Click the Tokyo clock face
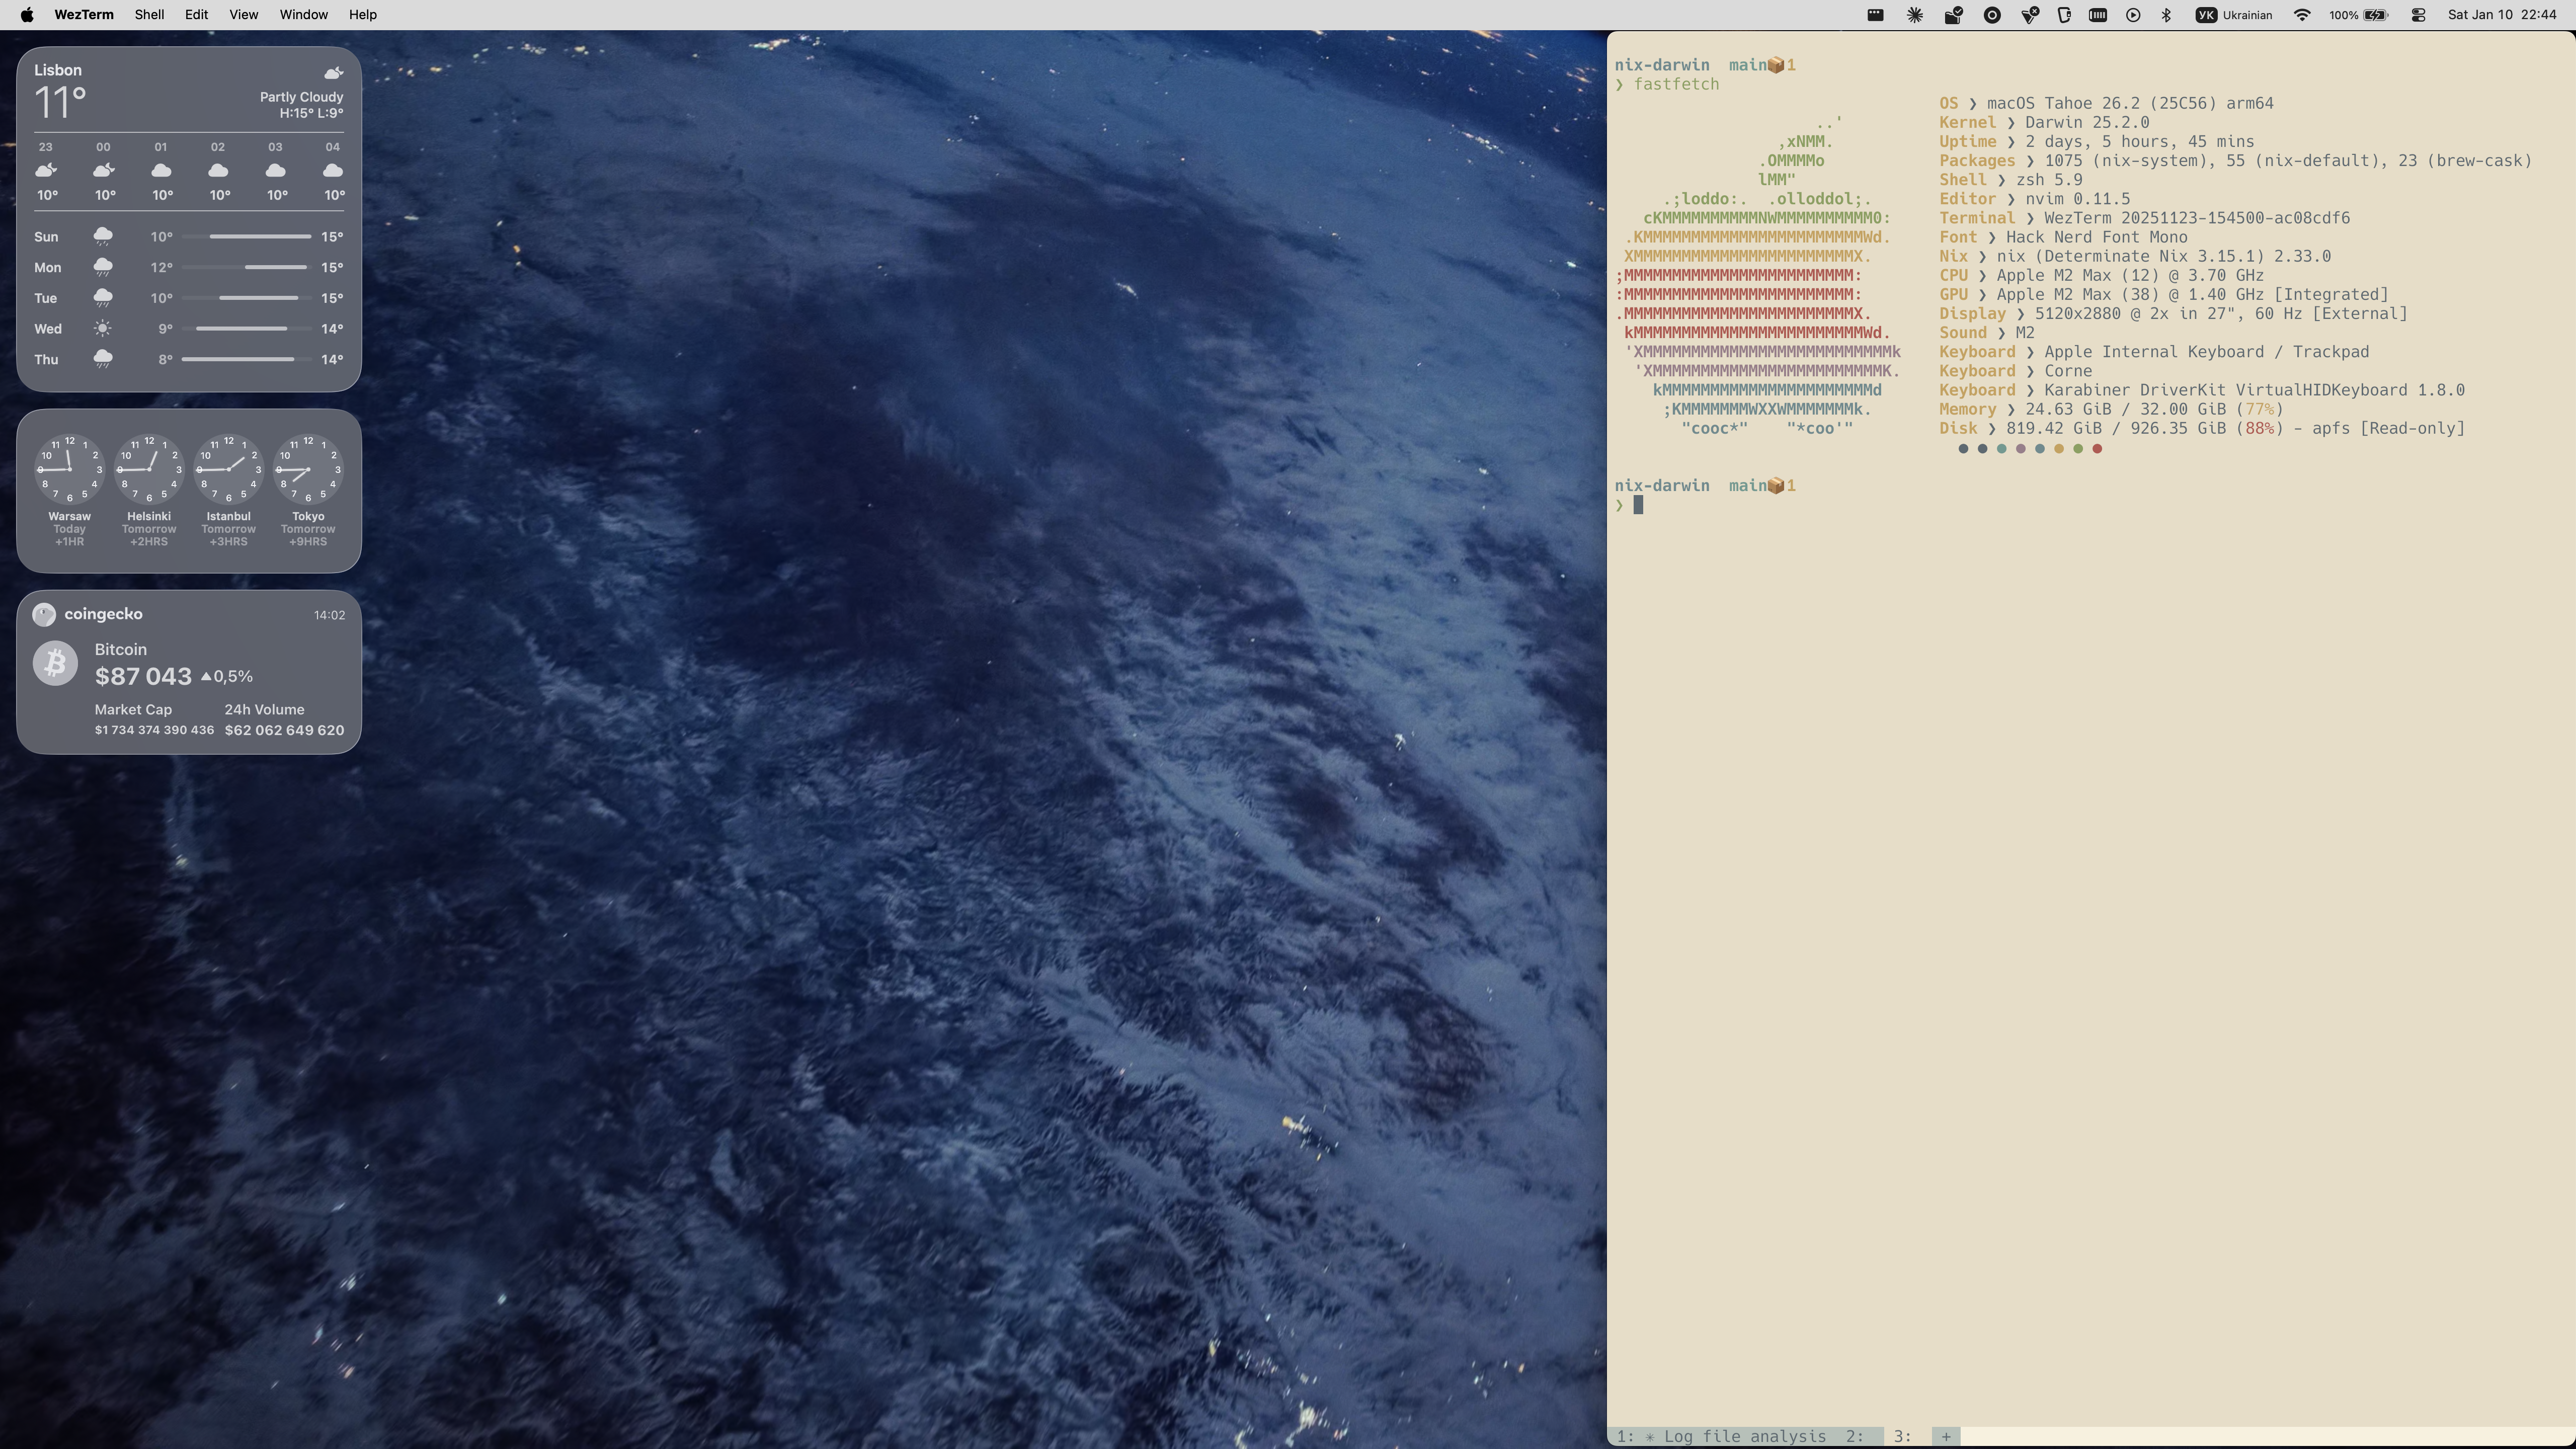This screenshot has height=1449, width=2576. point(308,469)
